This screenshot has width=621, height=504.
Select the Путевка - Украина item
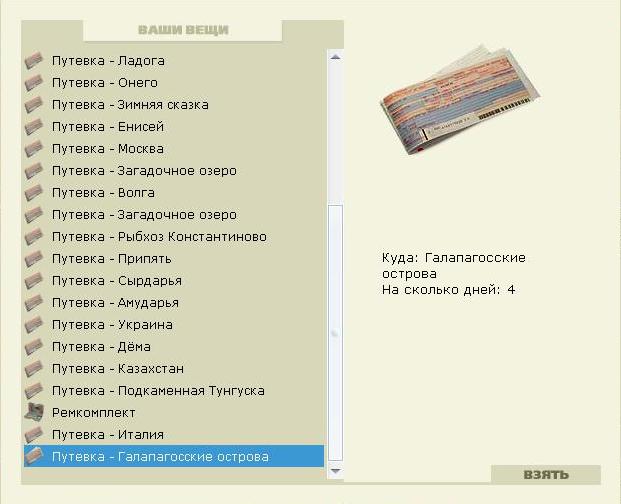174,325
